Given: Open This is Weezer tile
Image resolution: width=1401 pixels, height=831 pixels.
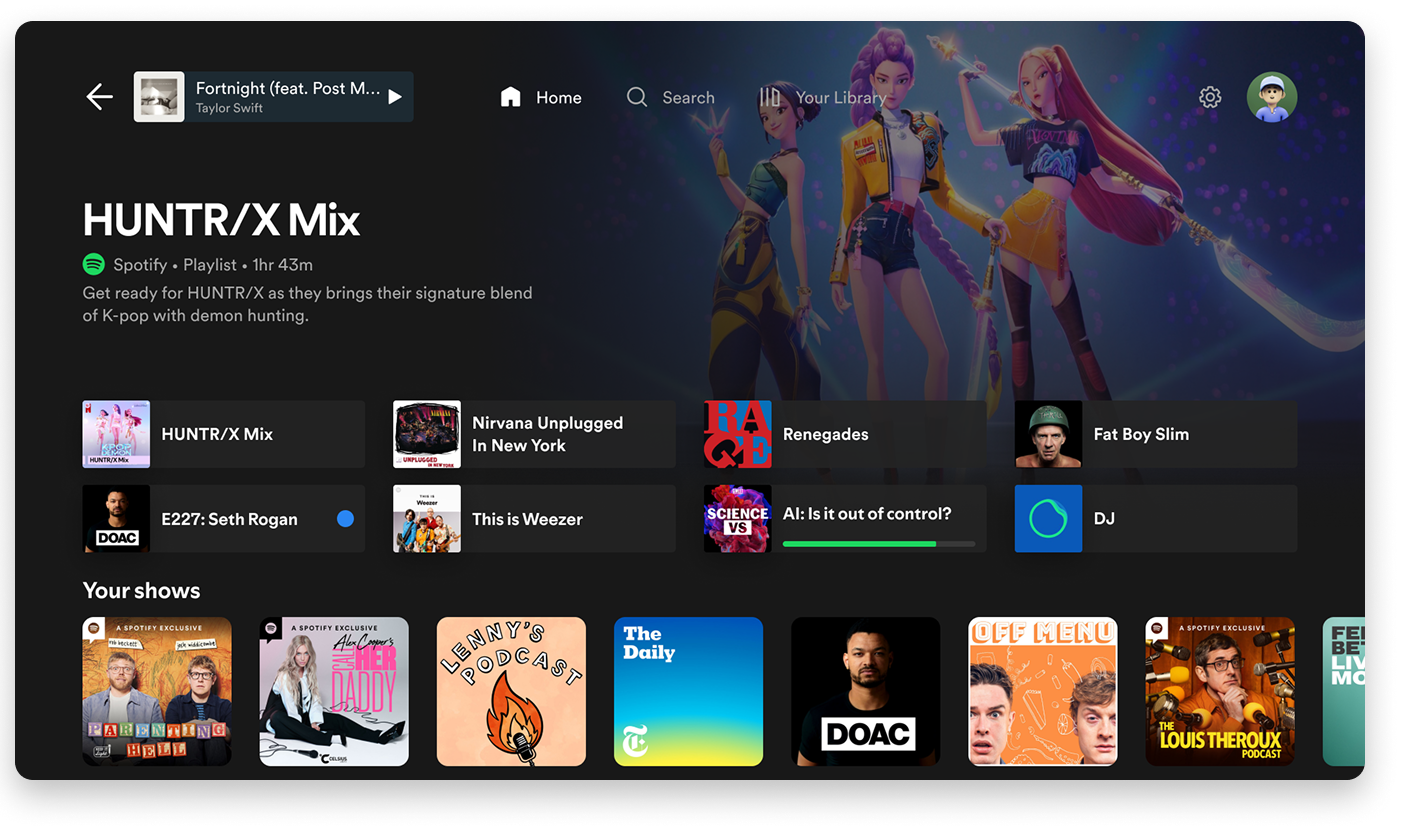Looking at the screenshot, I should point(534,519).
